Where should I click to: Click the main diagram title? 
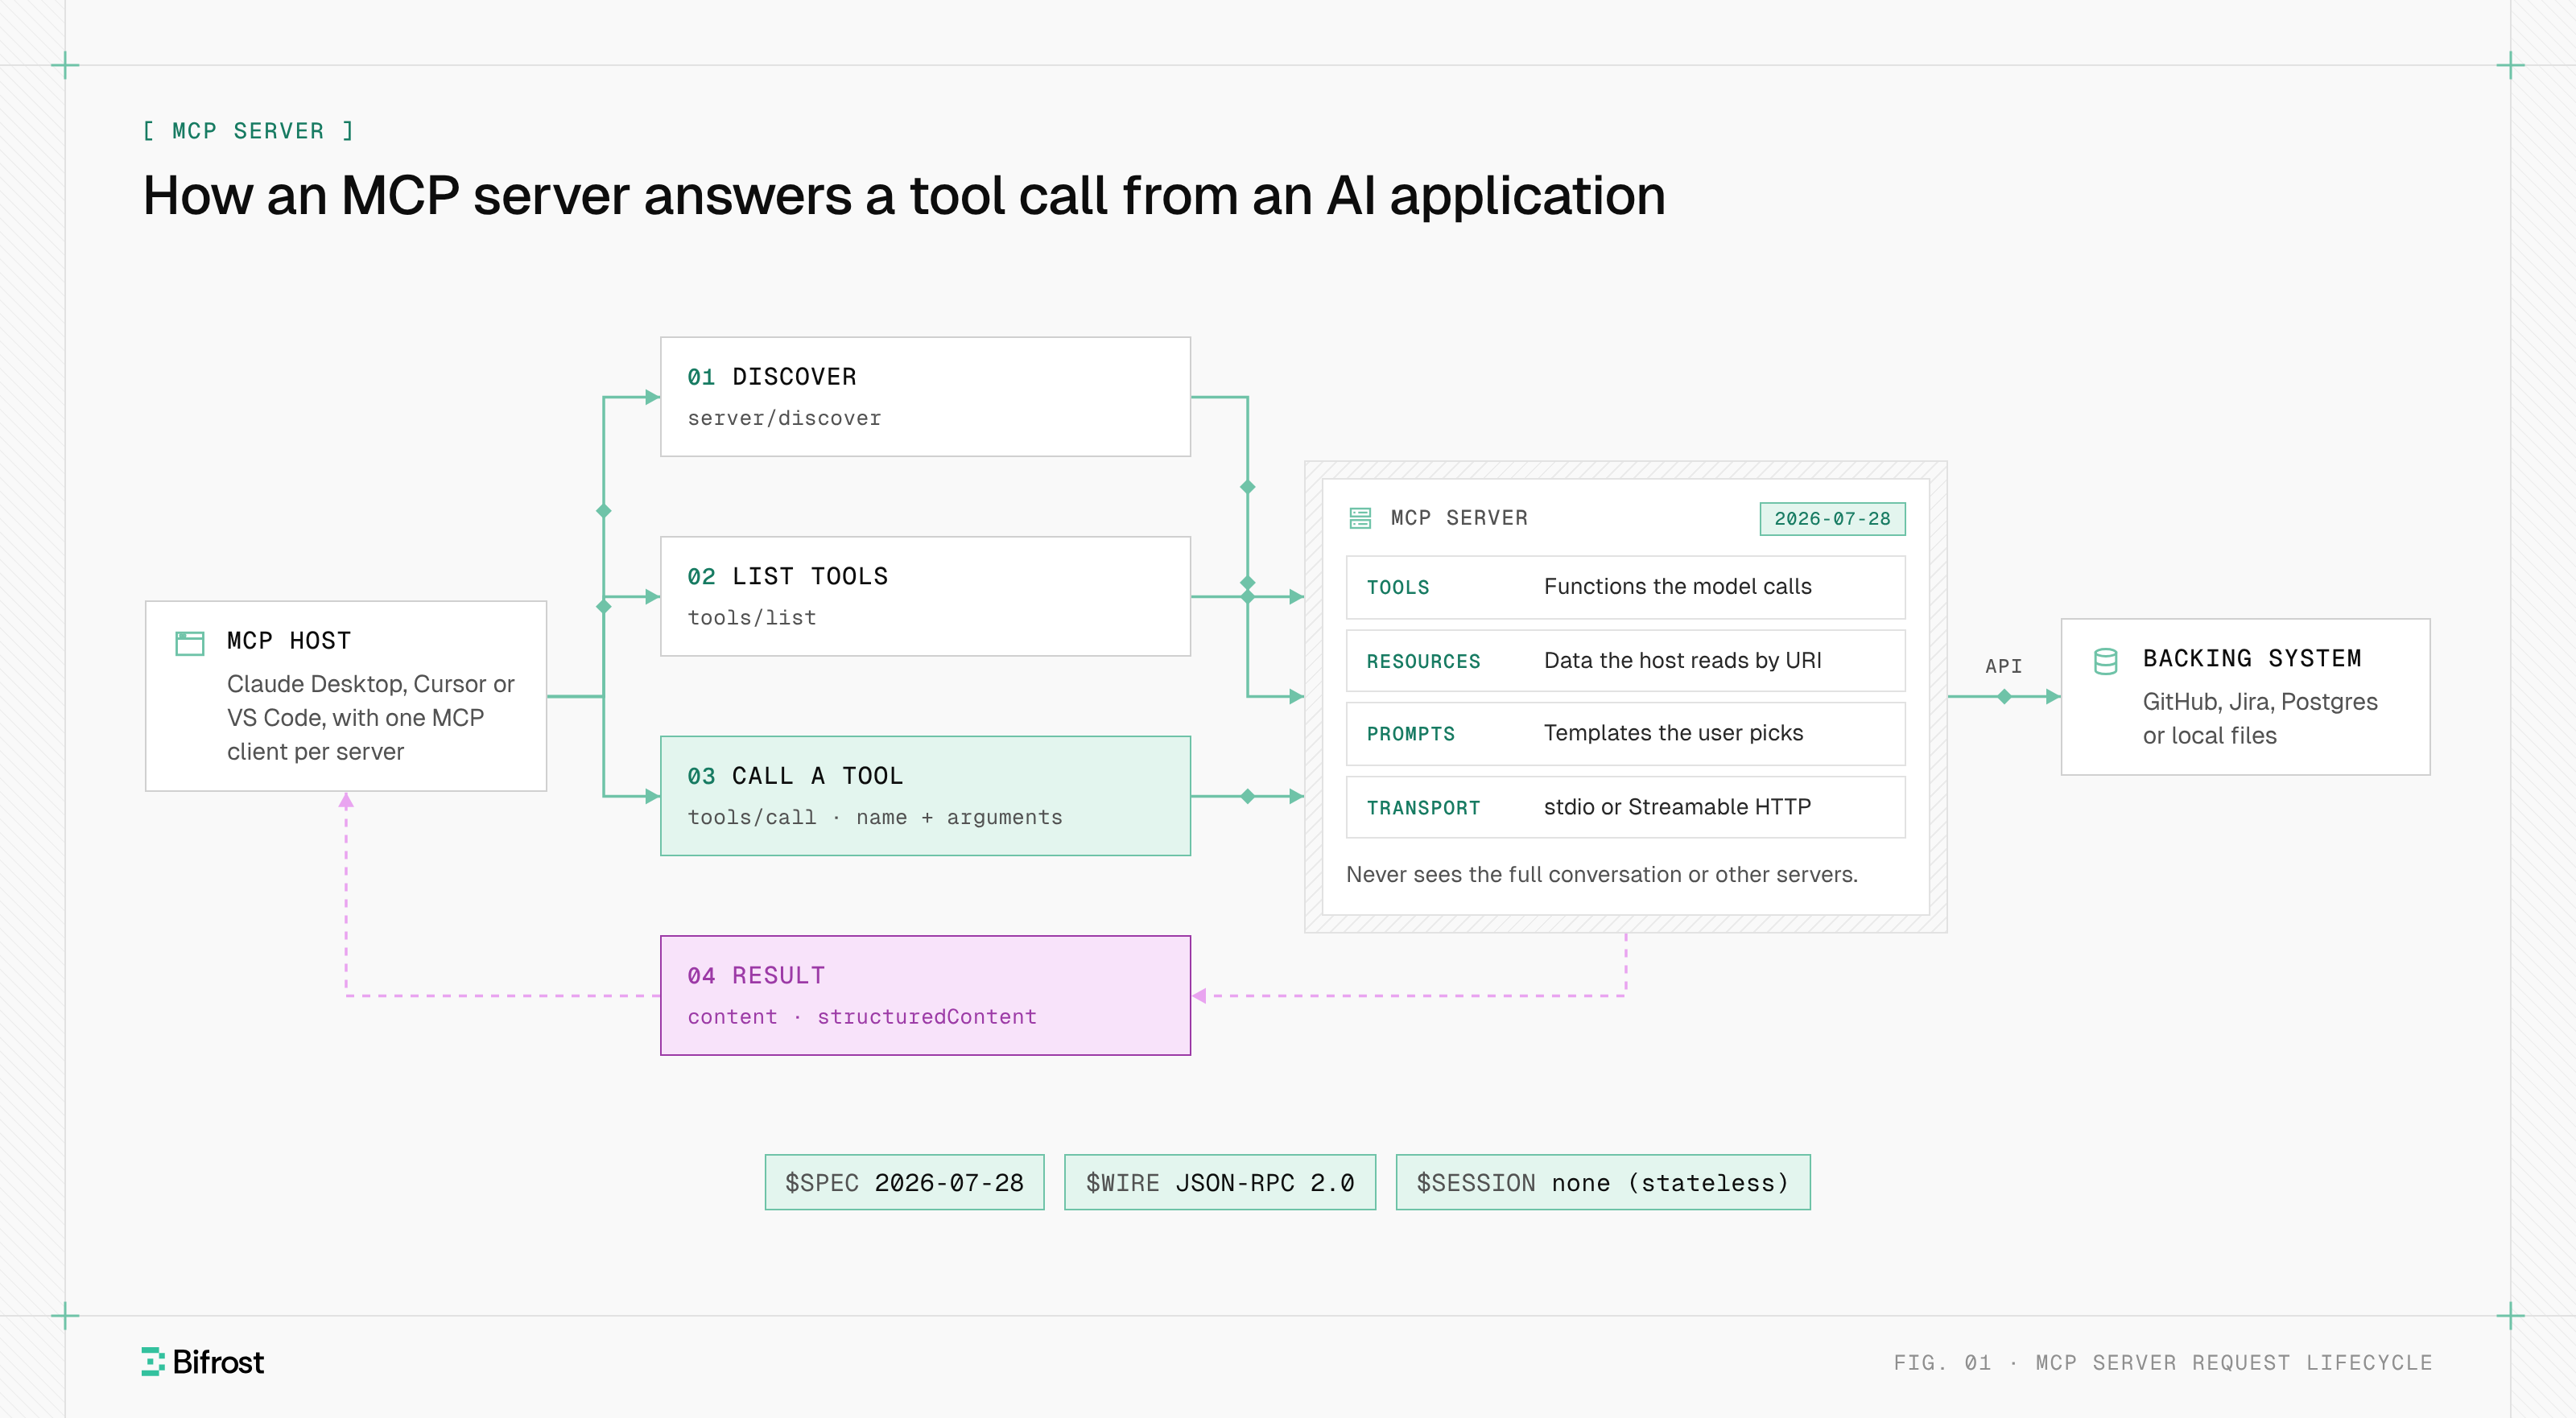(x=904, y=196)
